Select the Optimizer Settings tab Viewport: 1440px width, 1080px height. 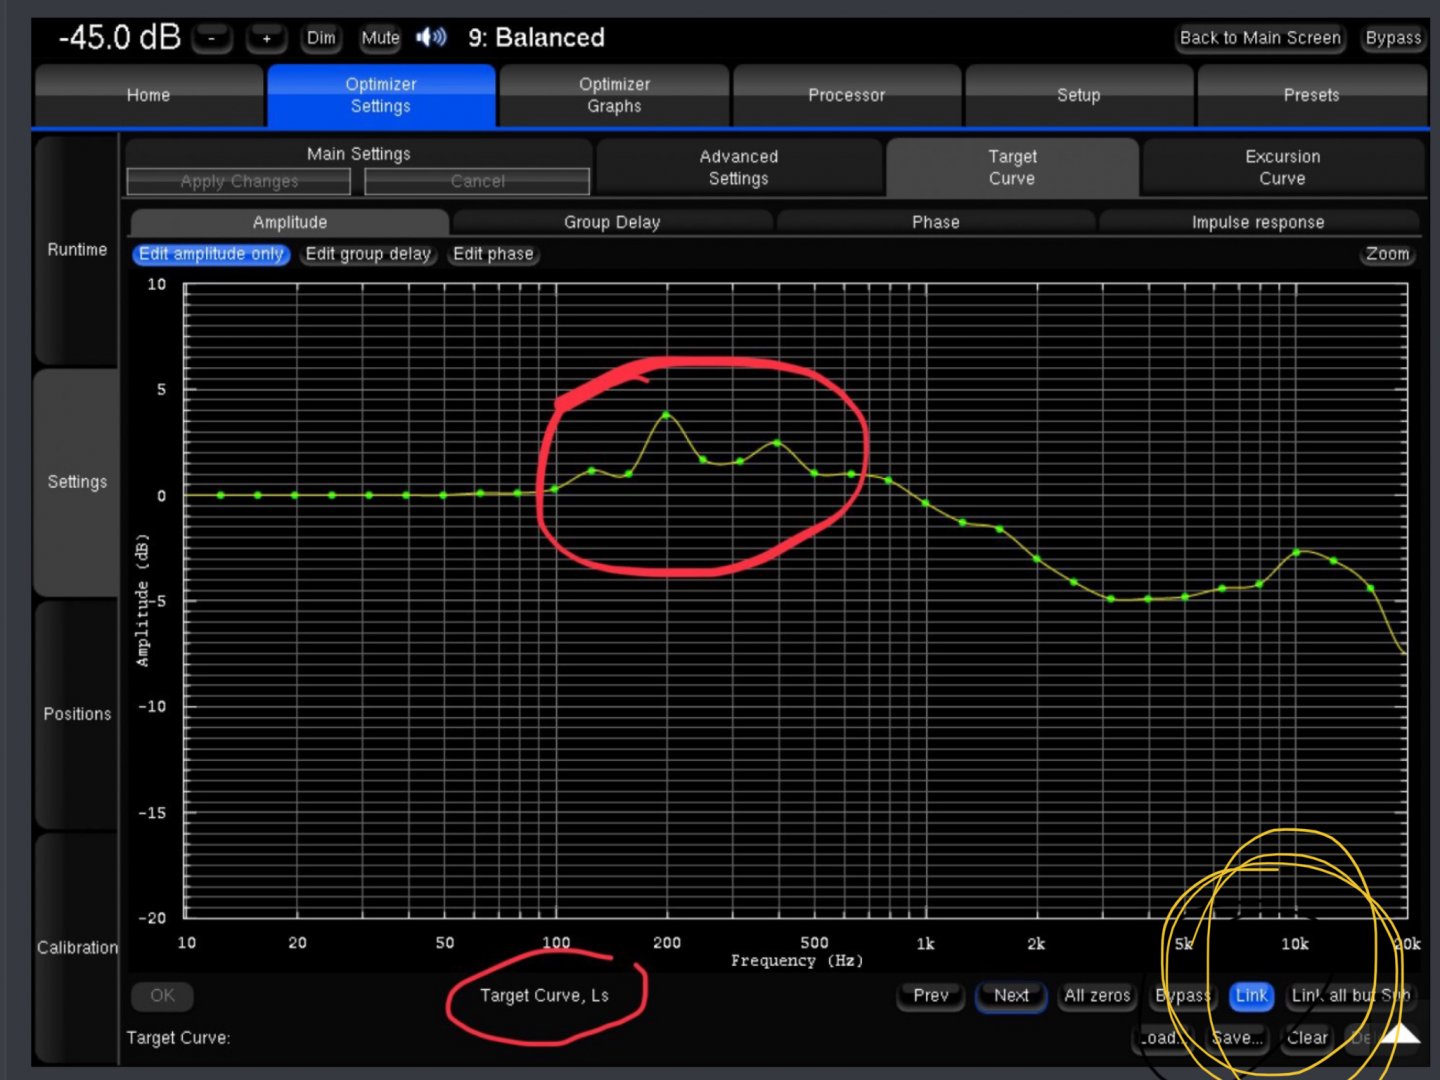pos(381,95)
